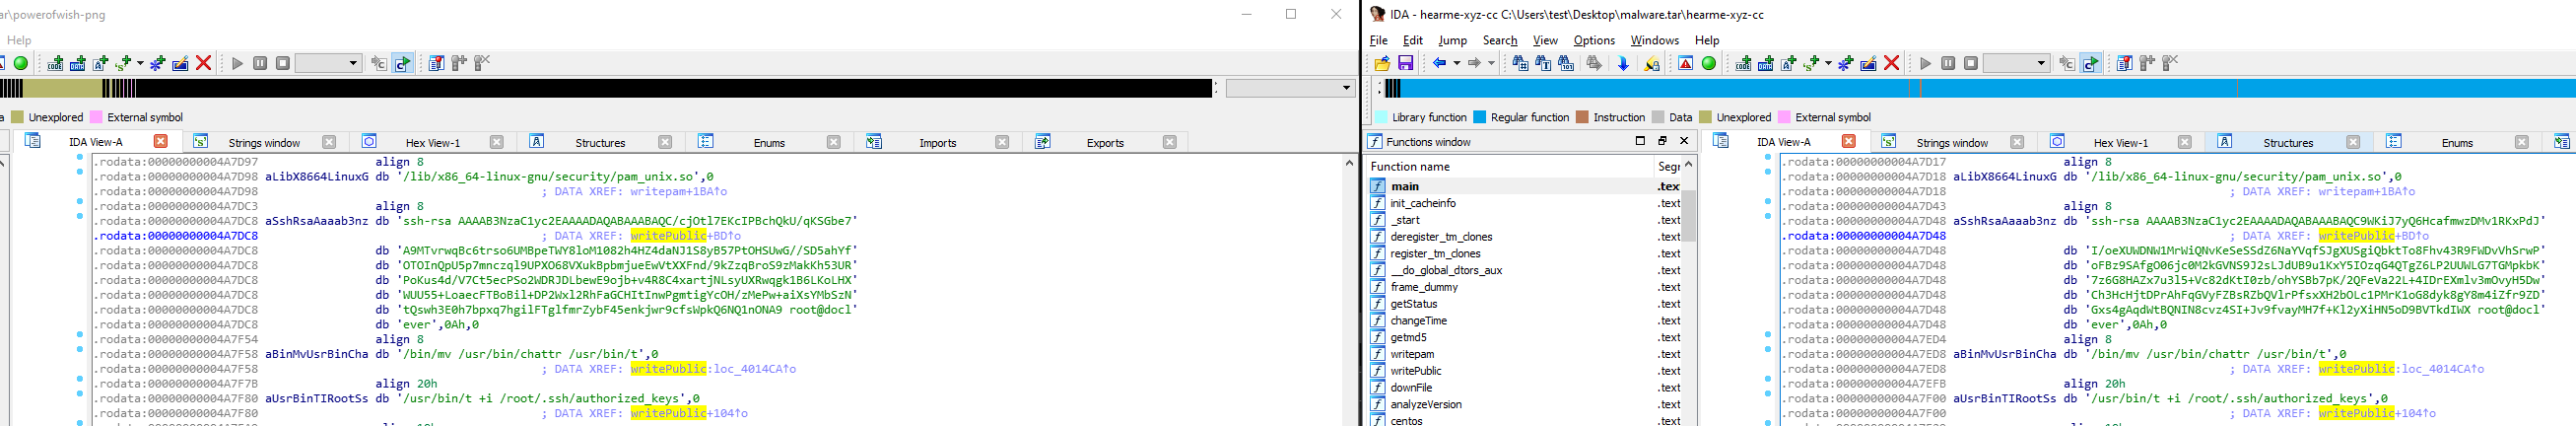Click the blue star icon in hearme-xyz-cc toolbar
This screenshot has height=426, width=2576.
(1846, 63)
